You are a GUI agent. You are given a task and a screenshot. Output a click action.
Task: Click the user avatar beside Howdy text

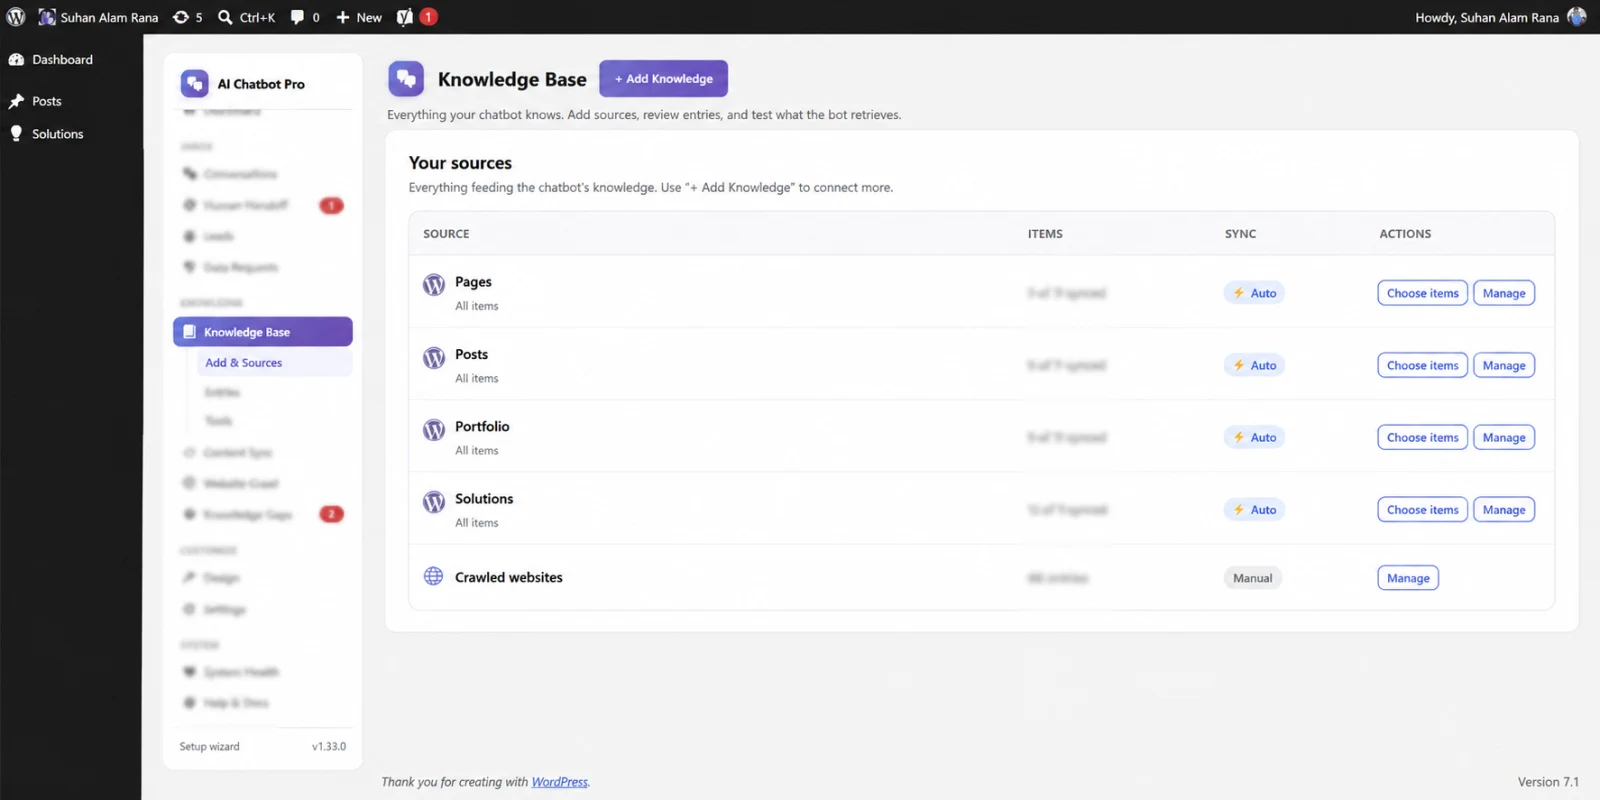[1577, 17]
